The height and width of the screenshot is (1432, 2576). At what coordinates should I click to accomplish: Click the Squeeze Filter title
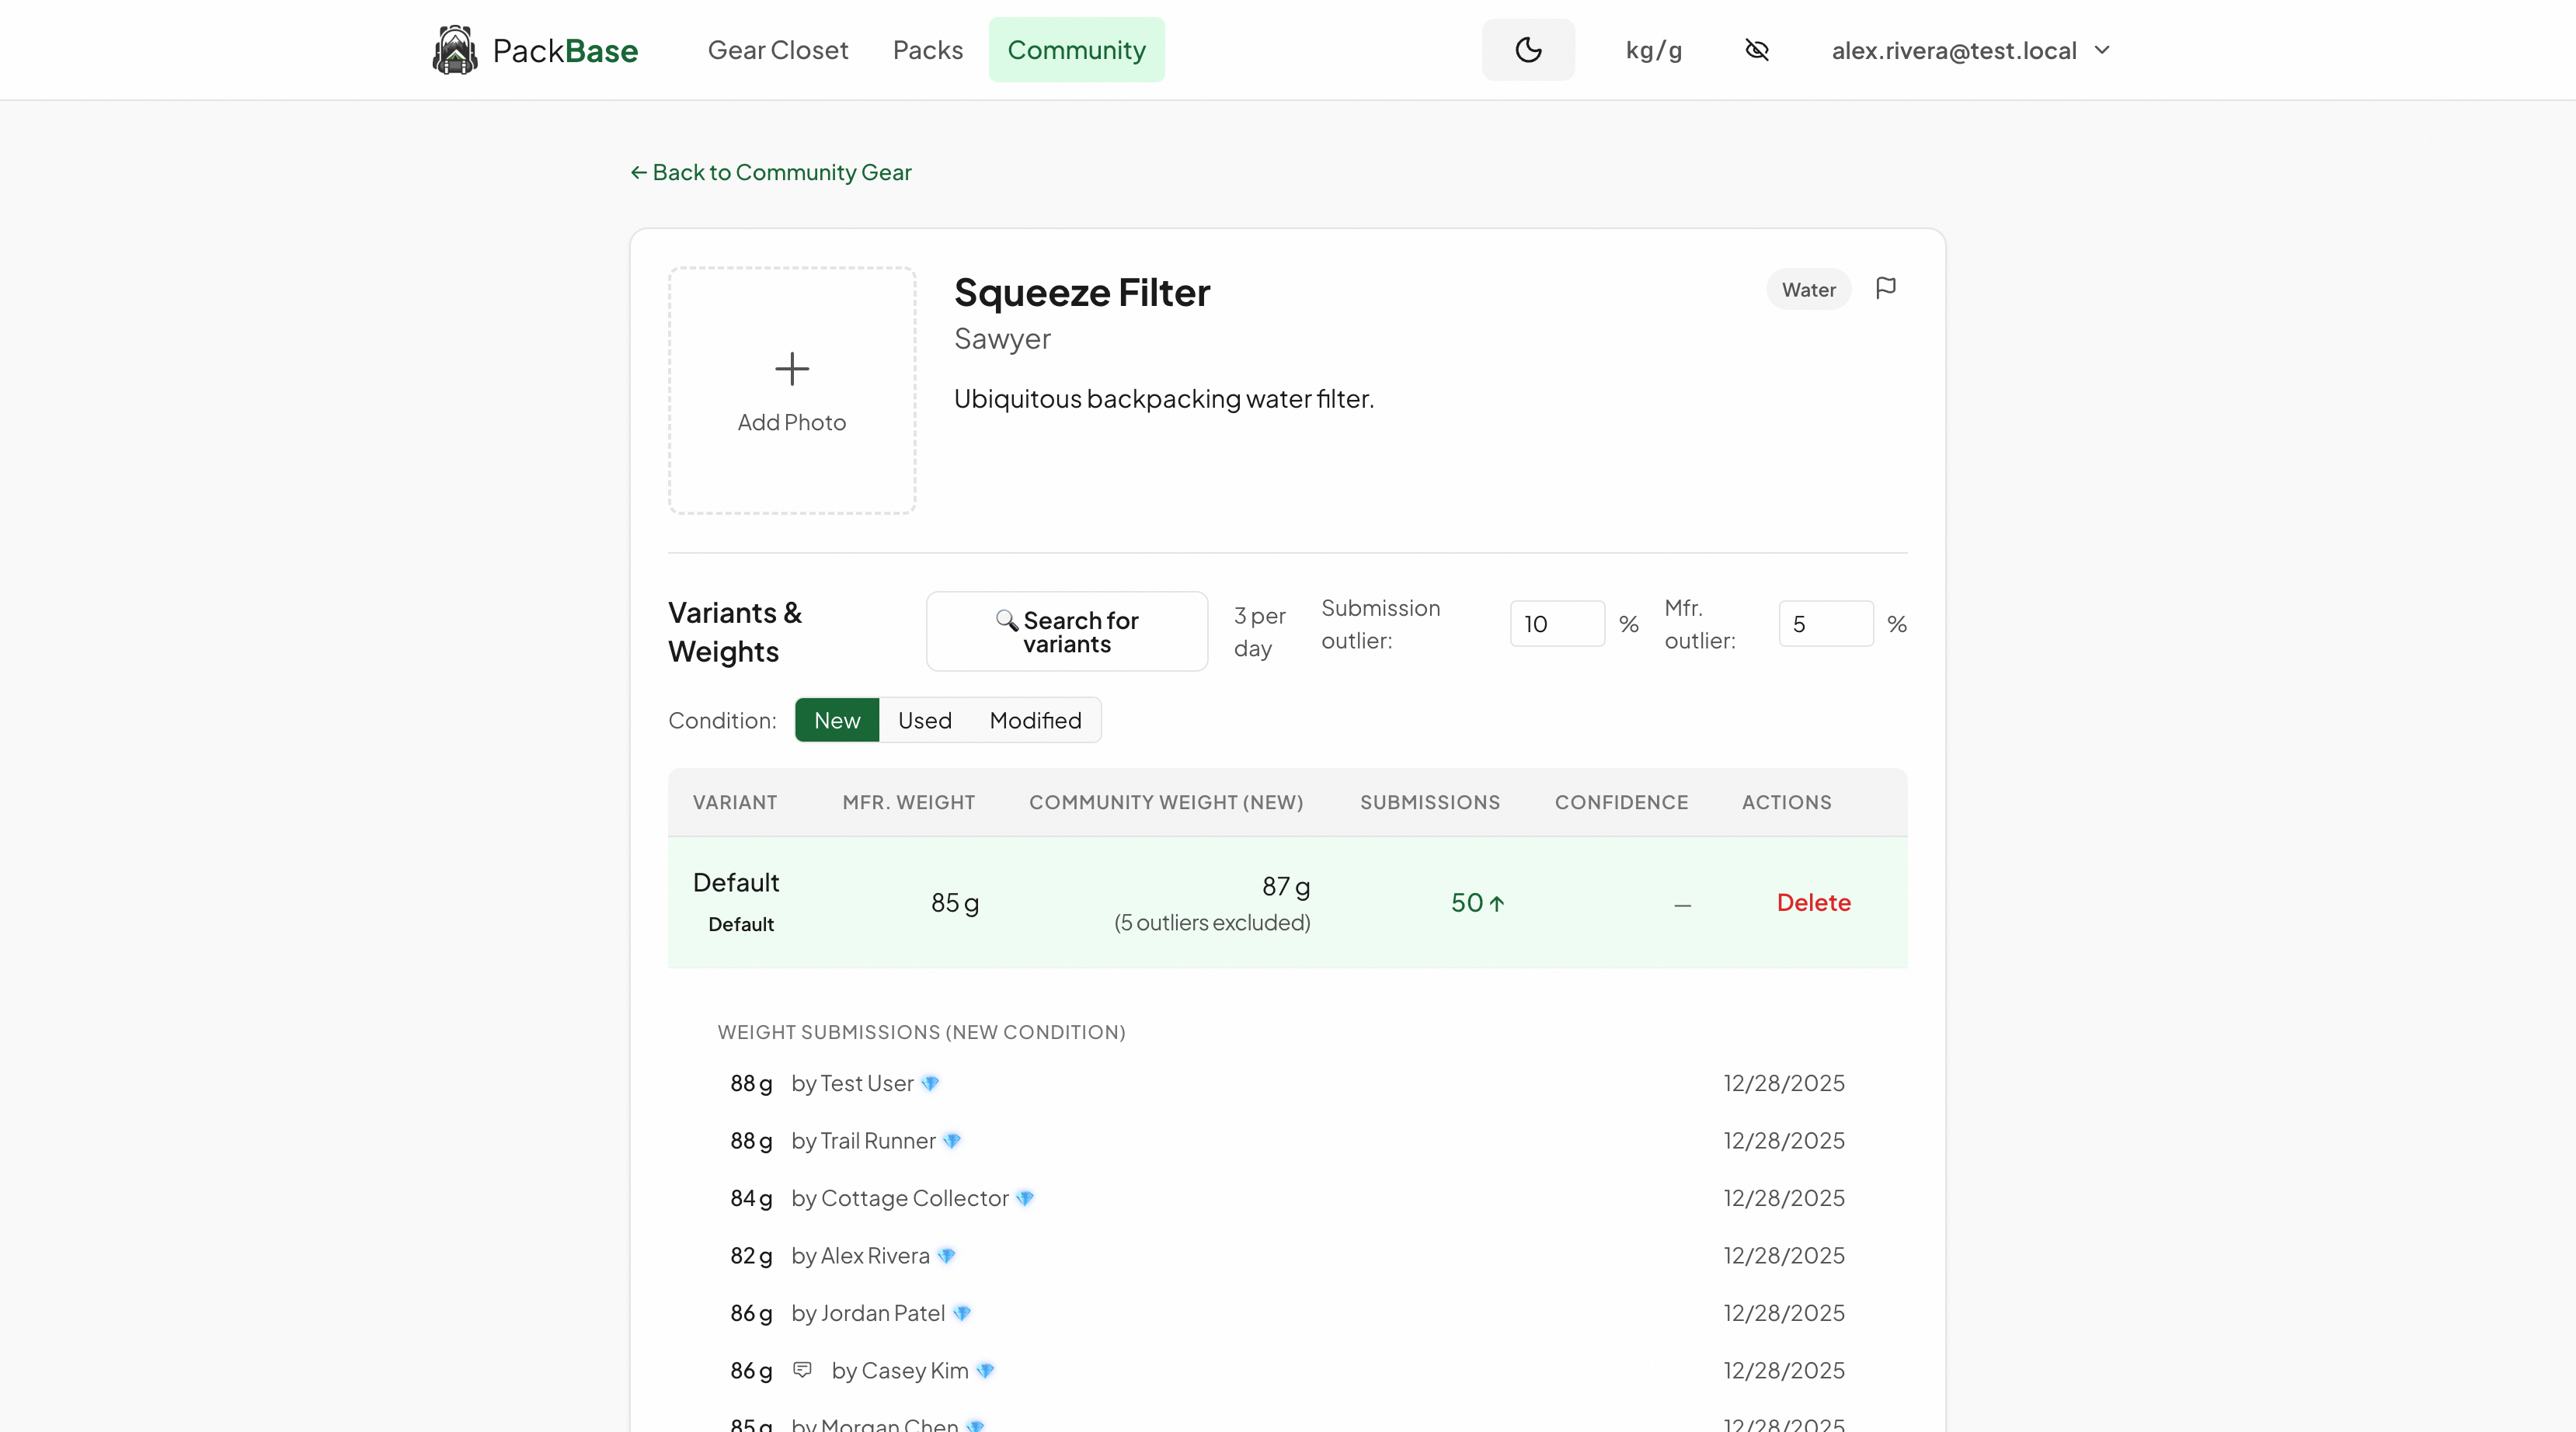1082,292
